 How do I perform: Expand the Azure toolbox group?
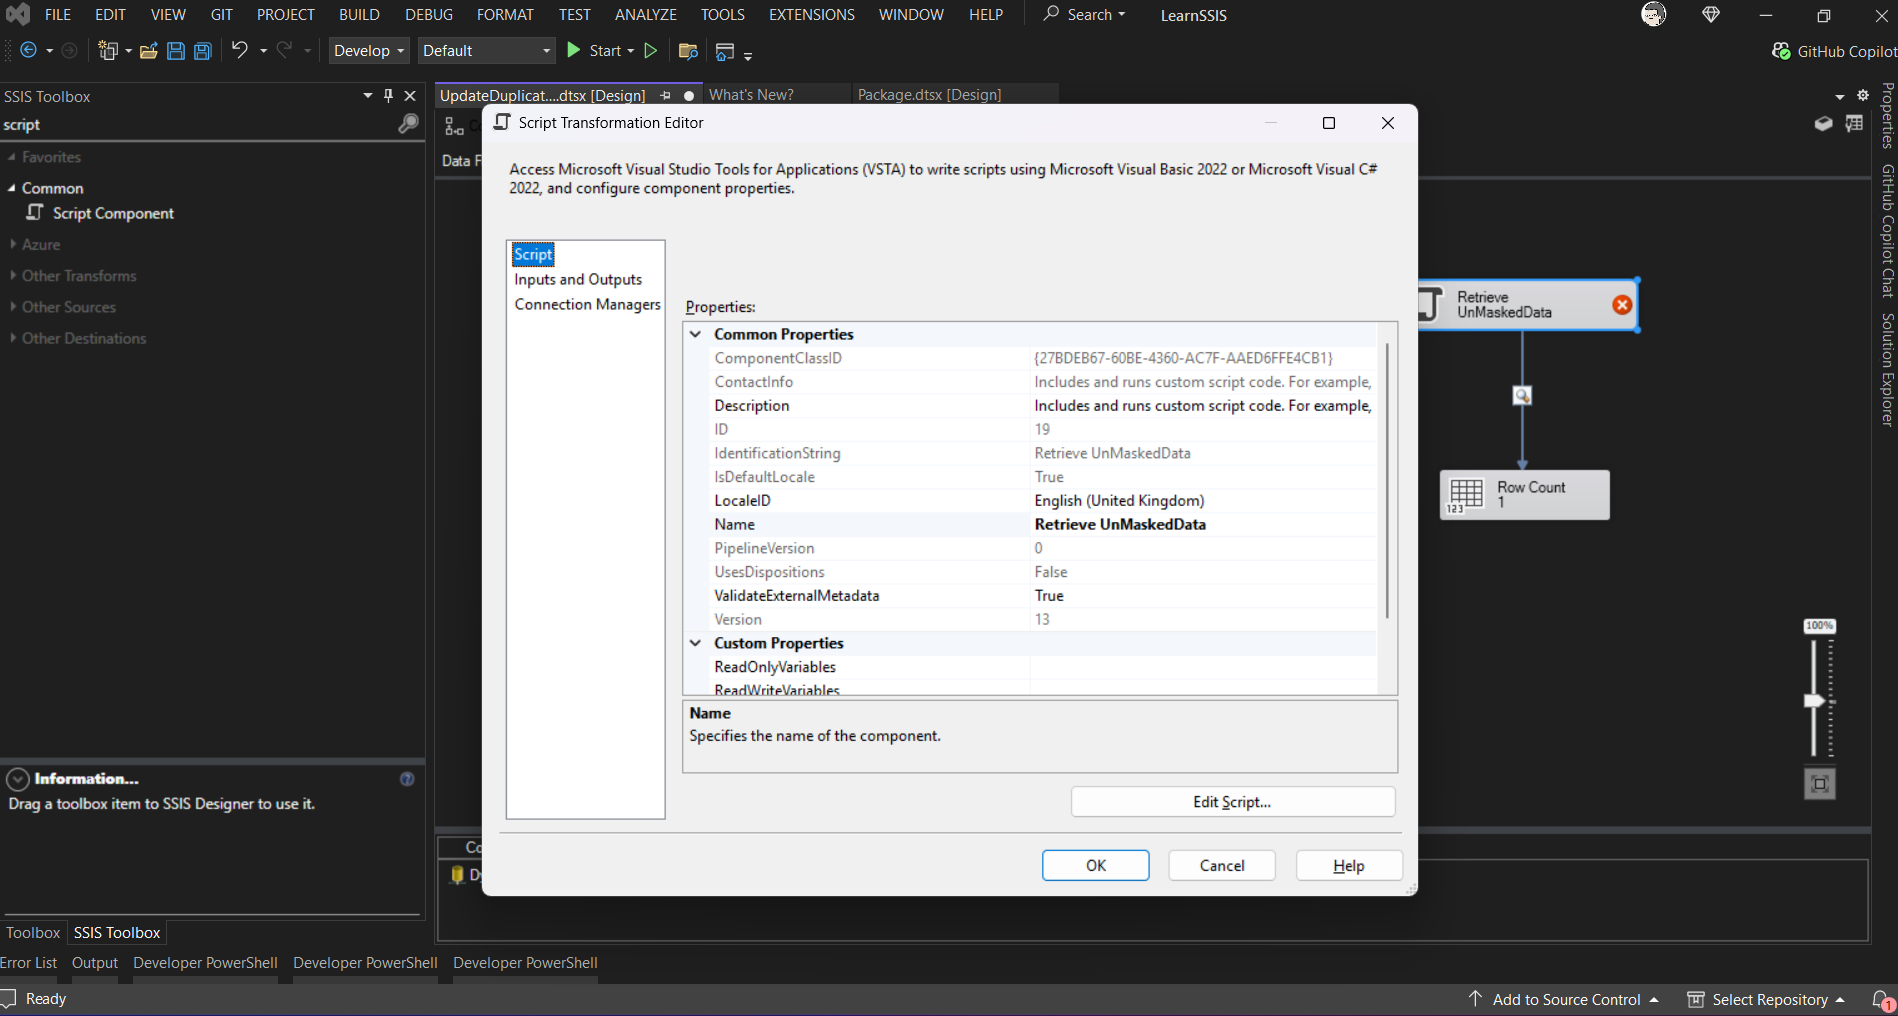click(12, 244)
